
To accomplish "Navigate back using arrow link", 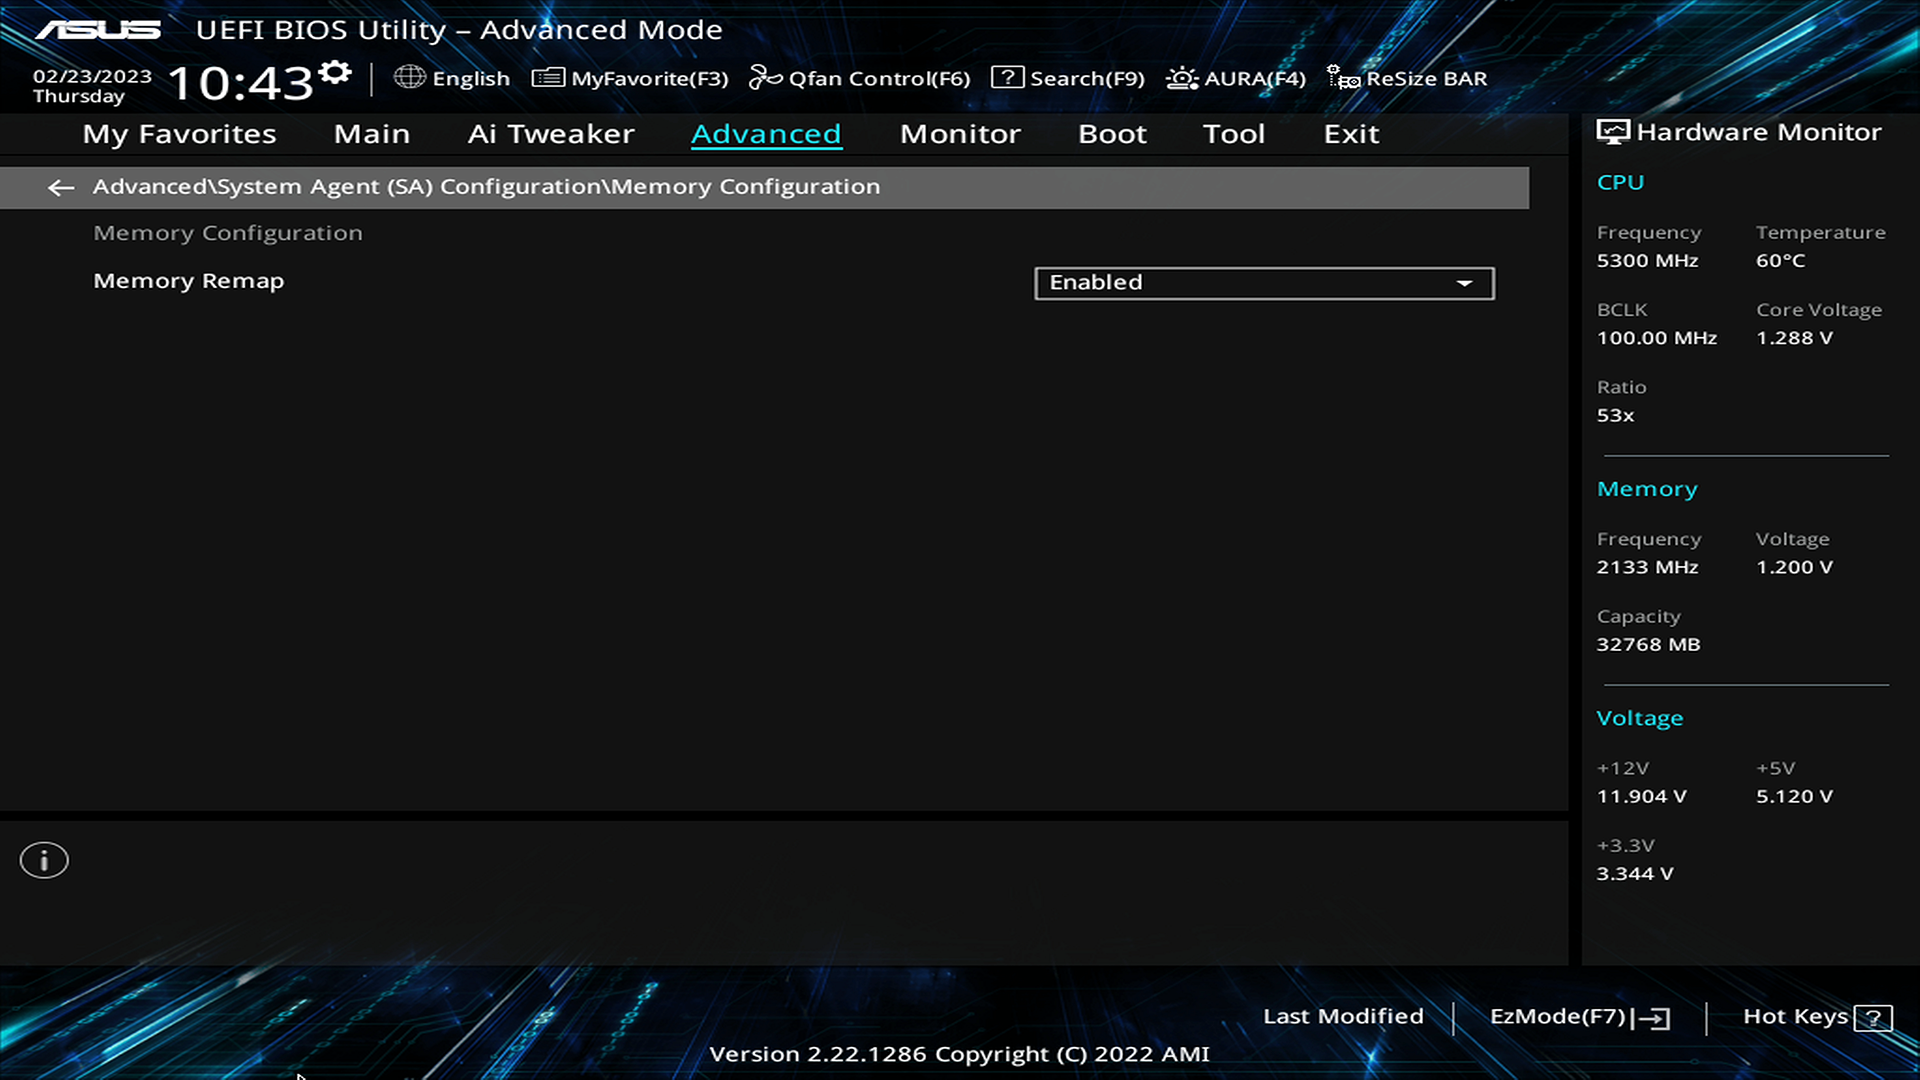I will (61, 186).
